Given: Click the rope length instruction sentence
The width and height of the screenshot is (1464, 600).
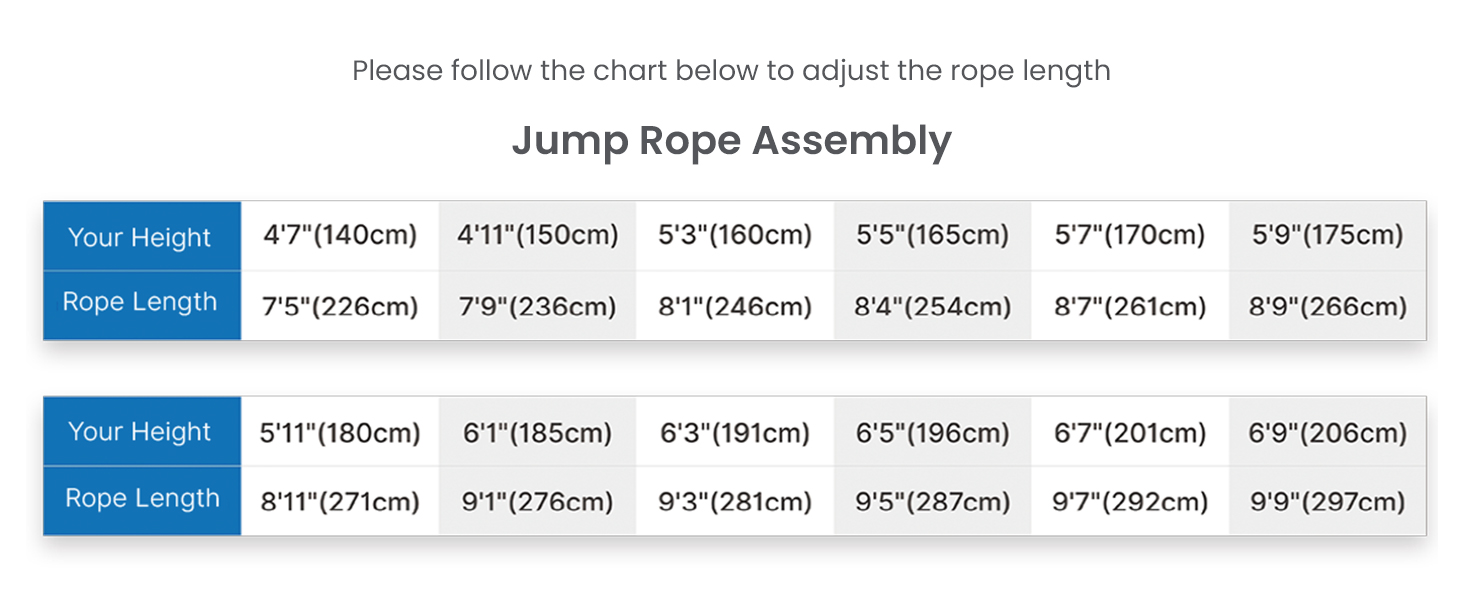Looking at the screenshot, I should [731, 71].
